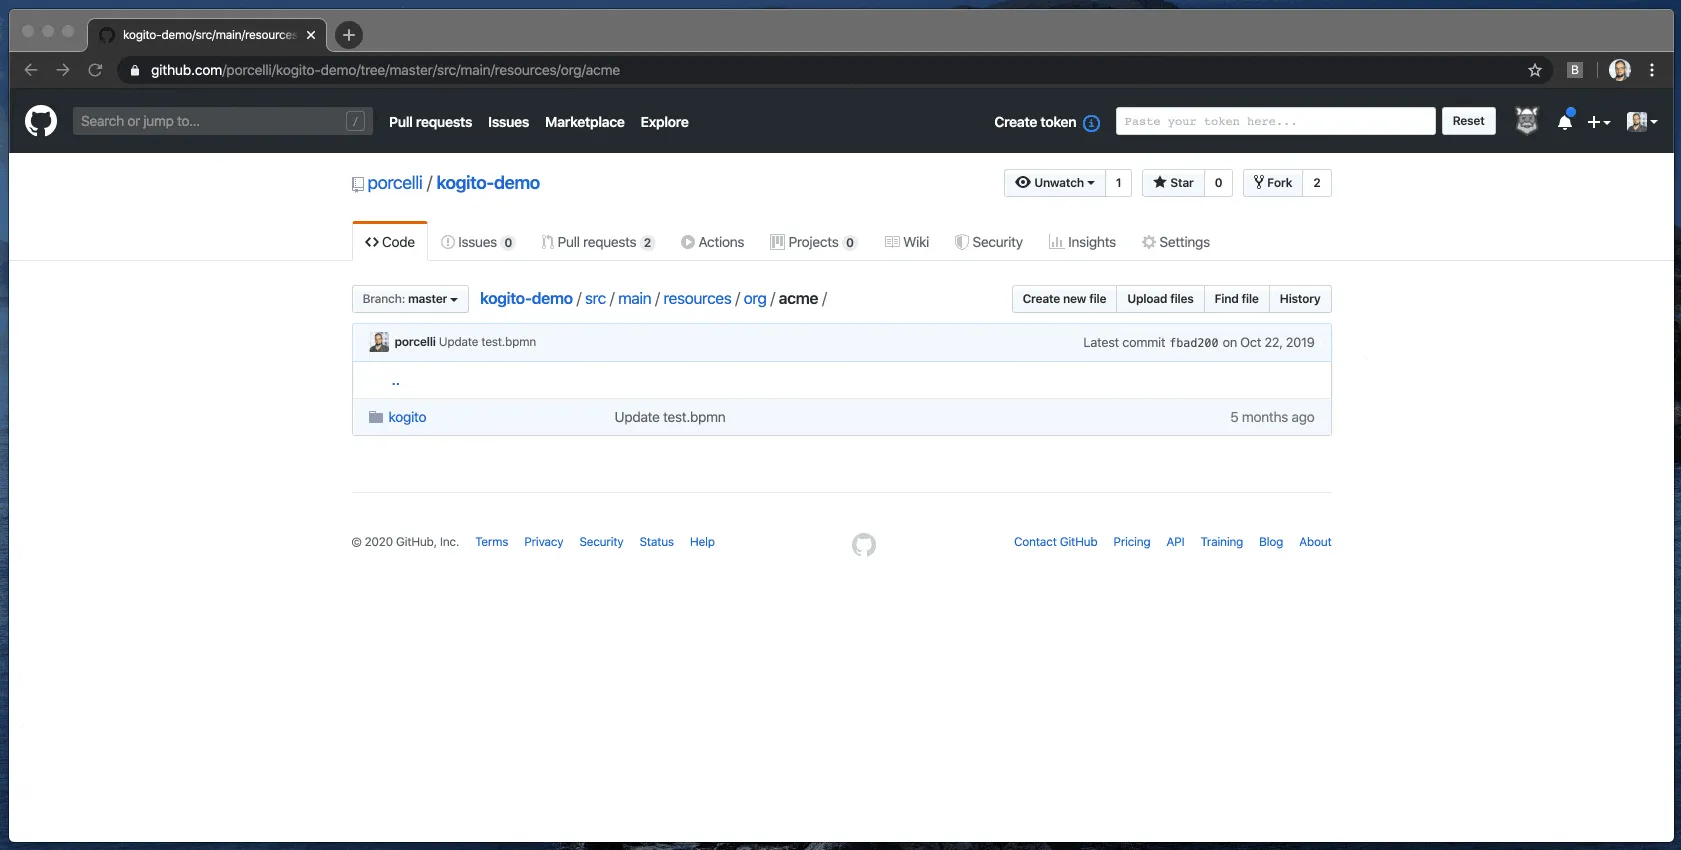Viewport: 1681px width, 850px height.
Task: Go up with the parent directory link
Action: click(x=396, y=381)
